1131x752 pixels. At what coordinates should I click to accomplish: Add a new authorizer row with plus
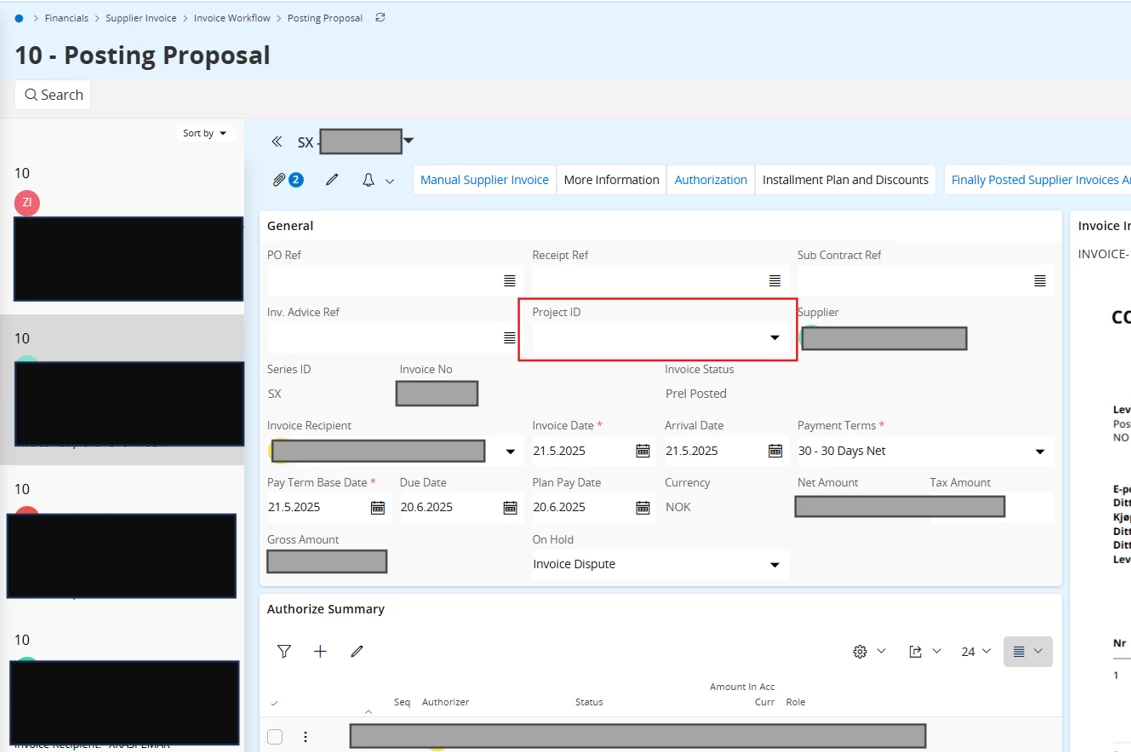[x=320, y=652]
